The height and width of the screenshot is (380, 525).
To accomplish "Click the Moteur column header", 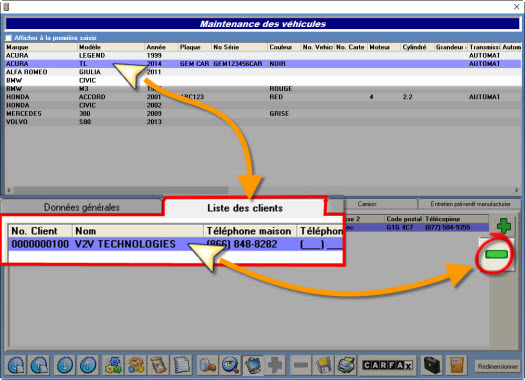I will [x=384, y=47].
